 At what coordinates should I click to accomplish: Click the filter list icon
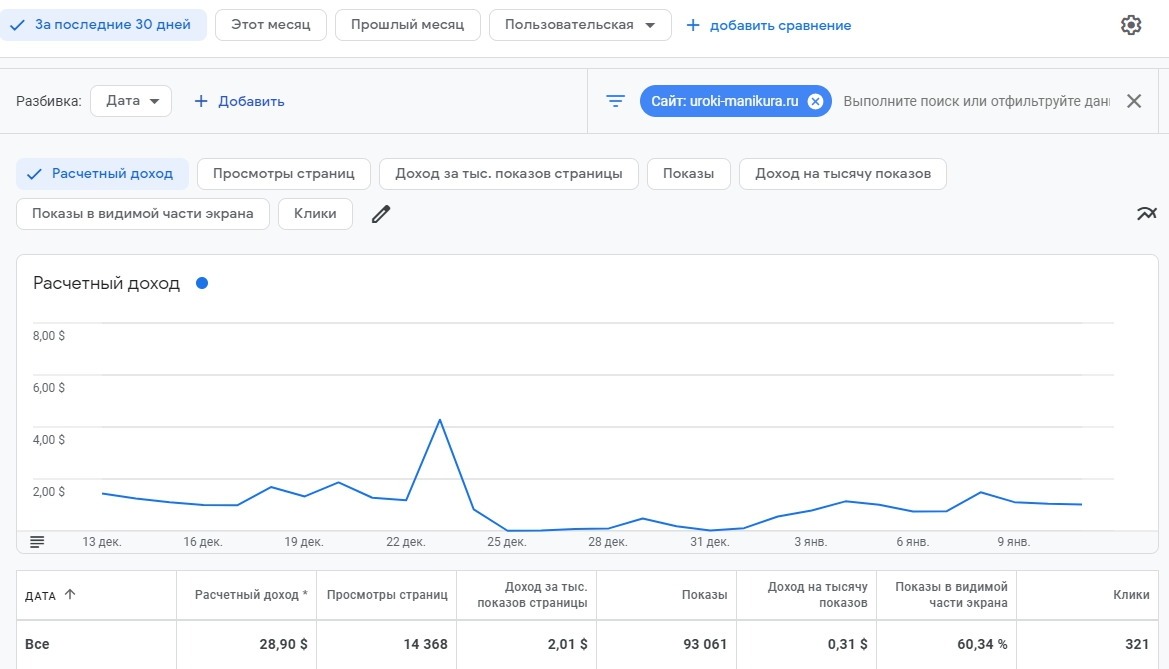point(616,101)
